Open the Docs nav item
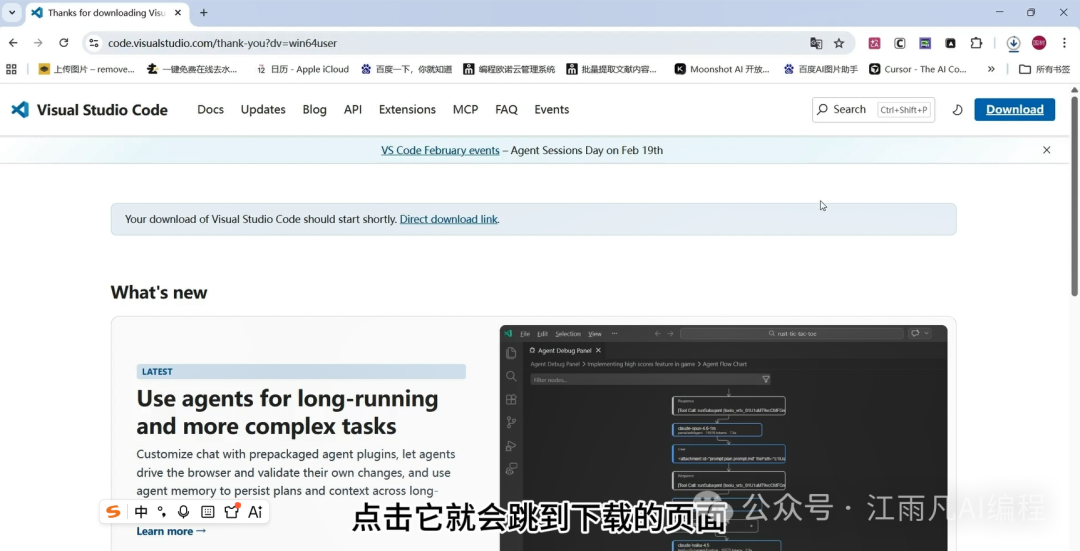The image size is (1080, 551). pos(210,110)
